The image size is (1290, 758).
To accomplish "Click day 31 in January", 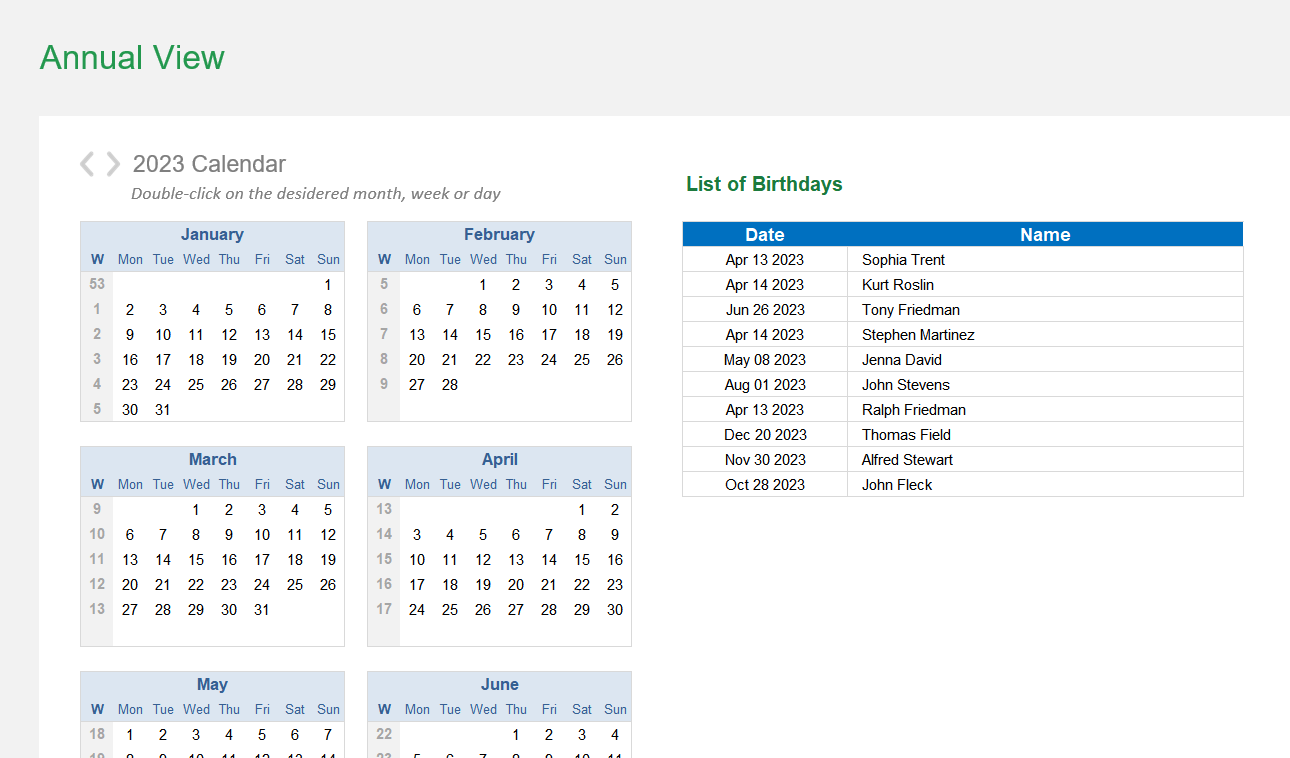I will tap(162, 409).
